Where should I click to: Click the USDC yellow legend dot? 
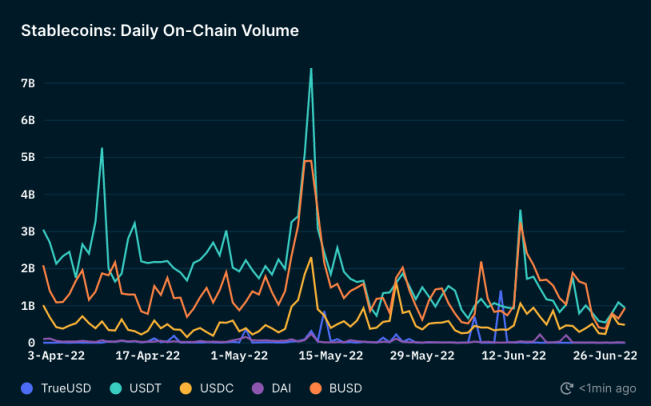click(x=186, y=389)
